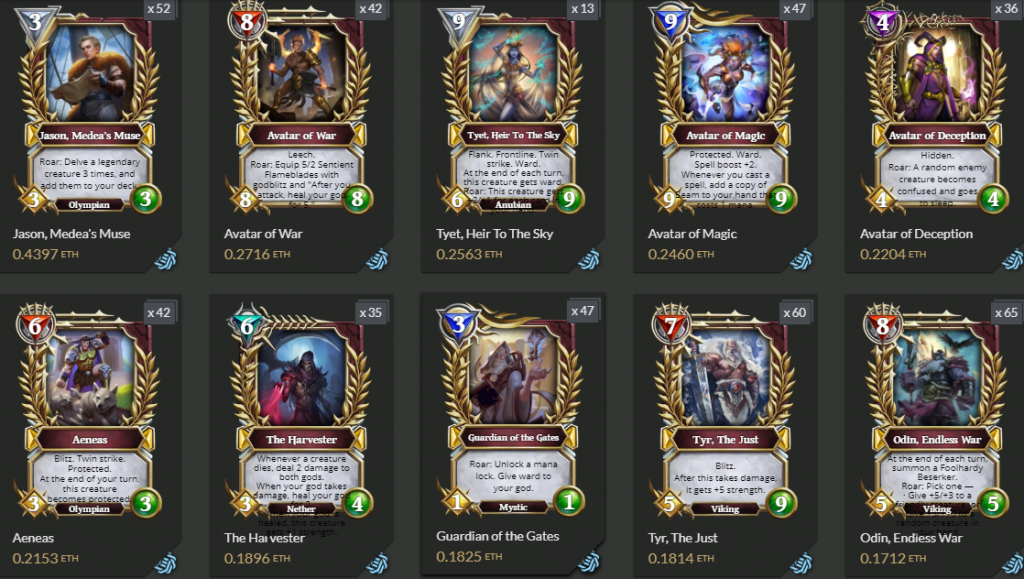The height and width of the screenshot is (579, 1024).
Task: Click blue chain icon under Jason, Medea's Muse
Action: [x=166, y=260]
